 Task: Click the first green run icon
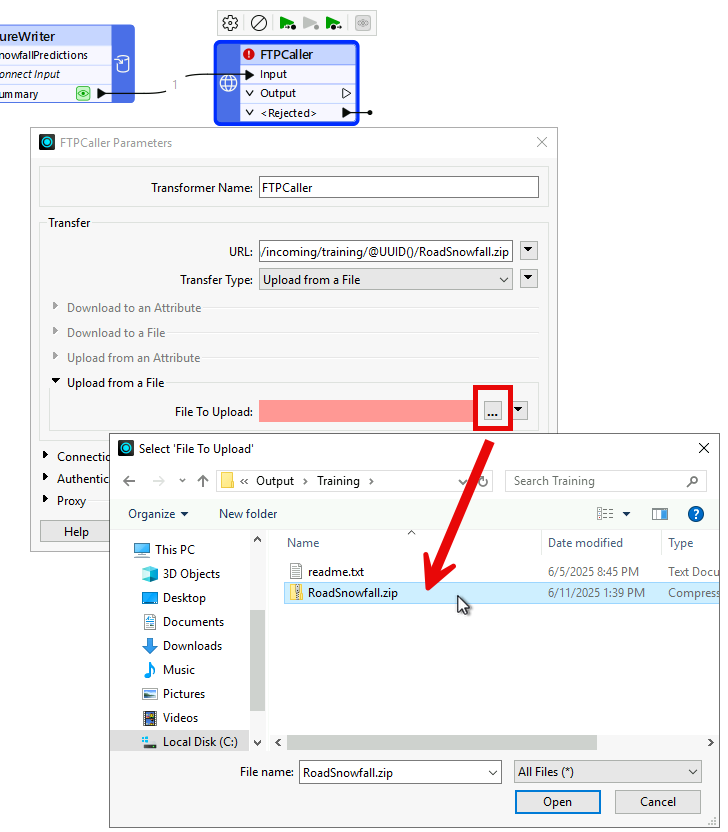(287, 22)
